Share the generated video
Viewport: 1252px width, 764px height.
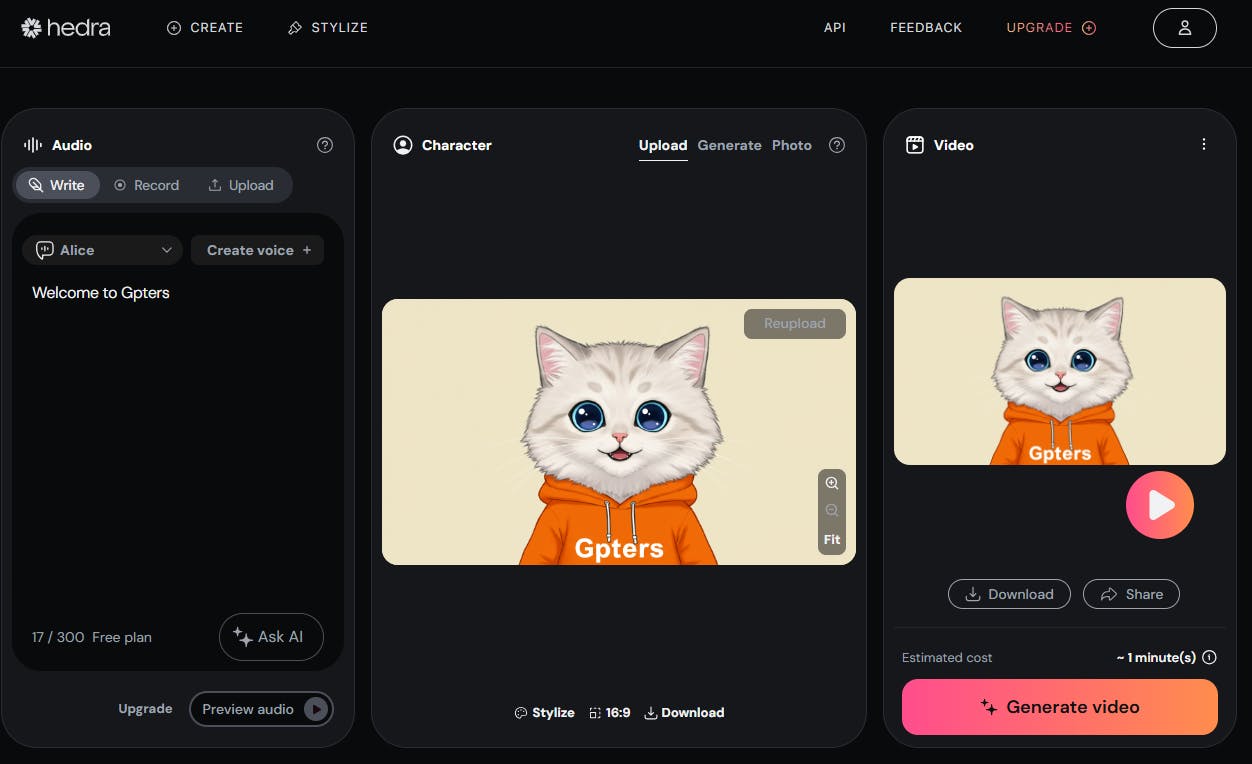coord(1131,594)
